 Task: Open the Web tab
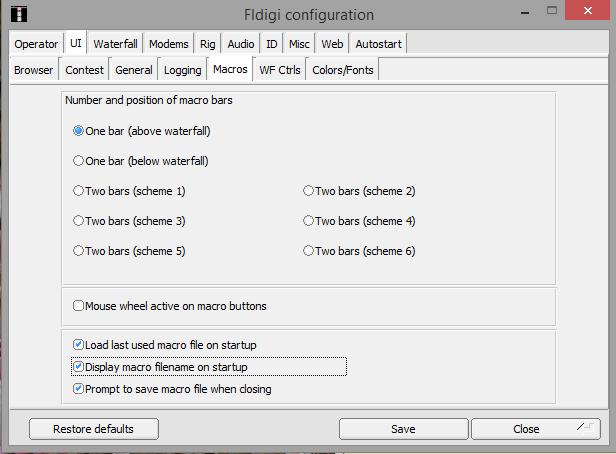click(x=332, y=44)
